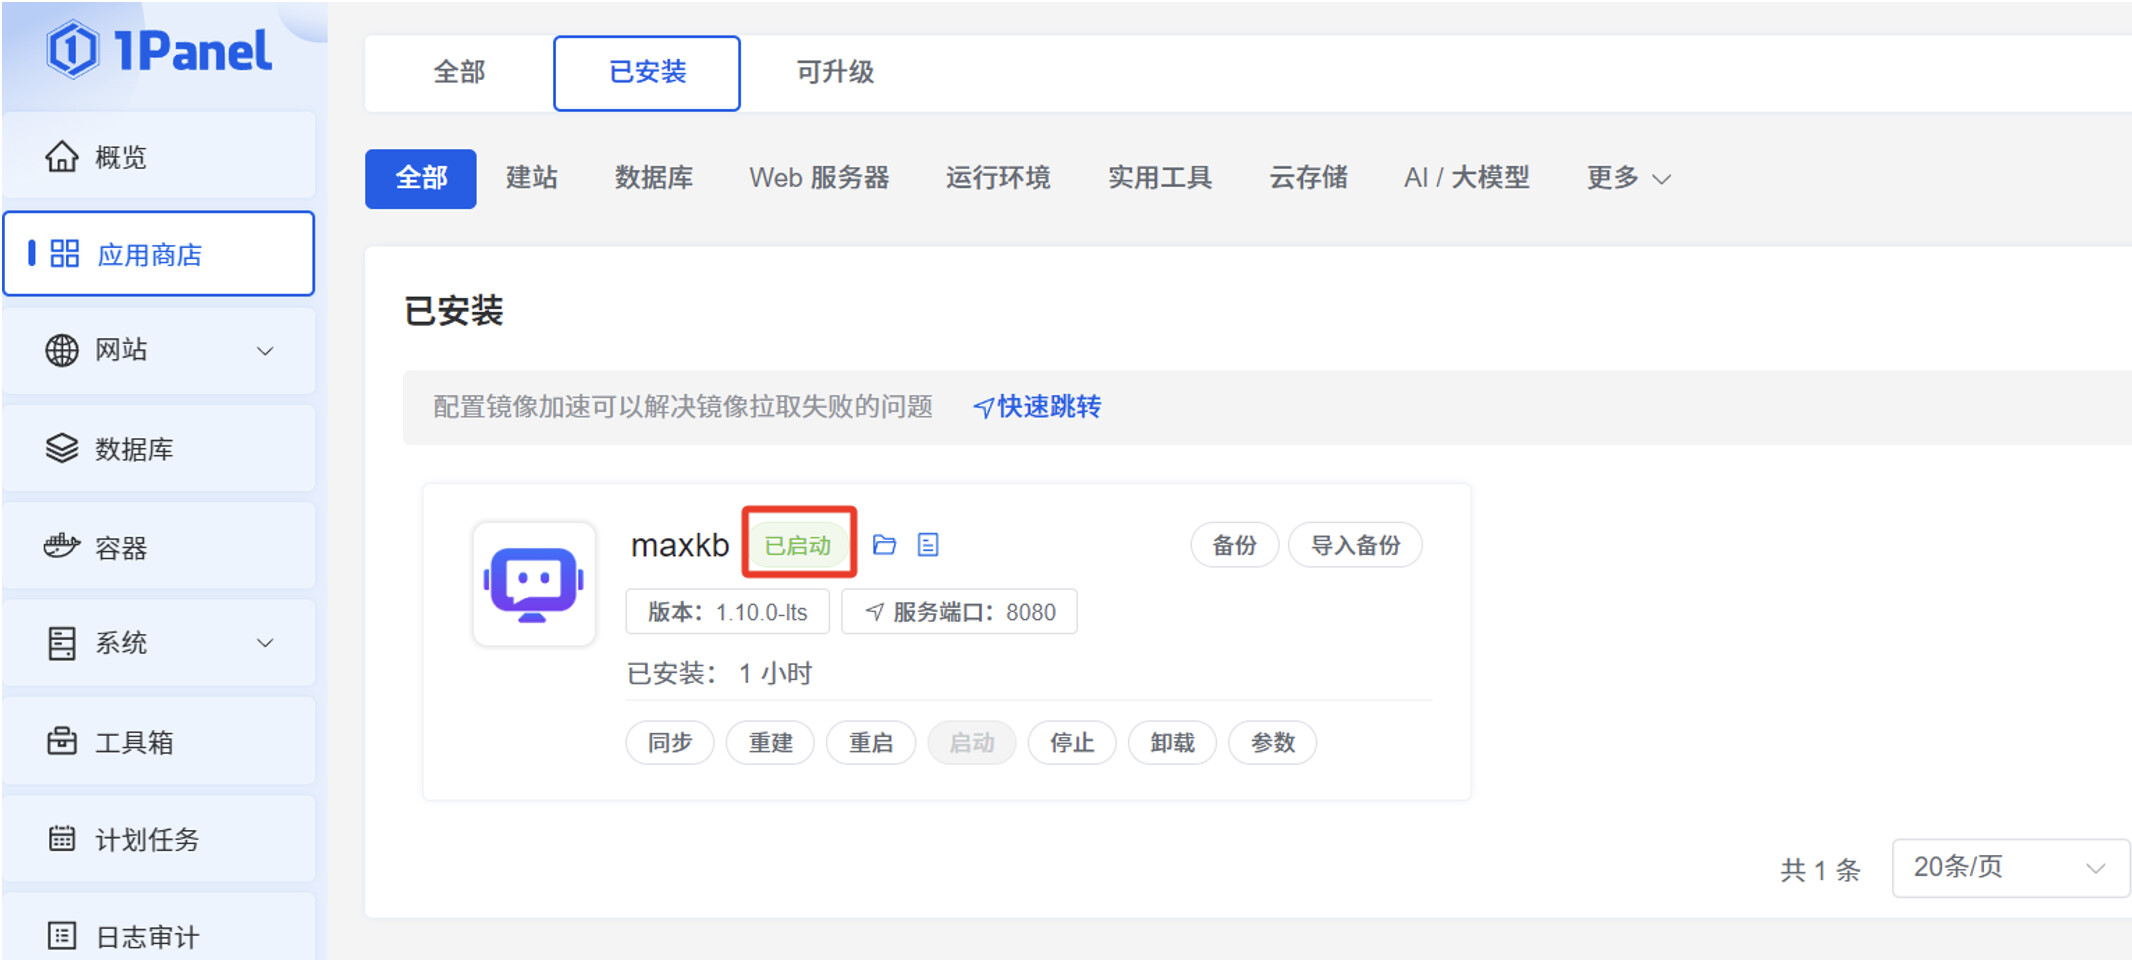The height and width of the screenshot is (960, 2132).
Task: Switch to the 可升级 tab
Action: (835, 72)
